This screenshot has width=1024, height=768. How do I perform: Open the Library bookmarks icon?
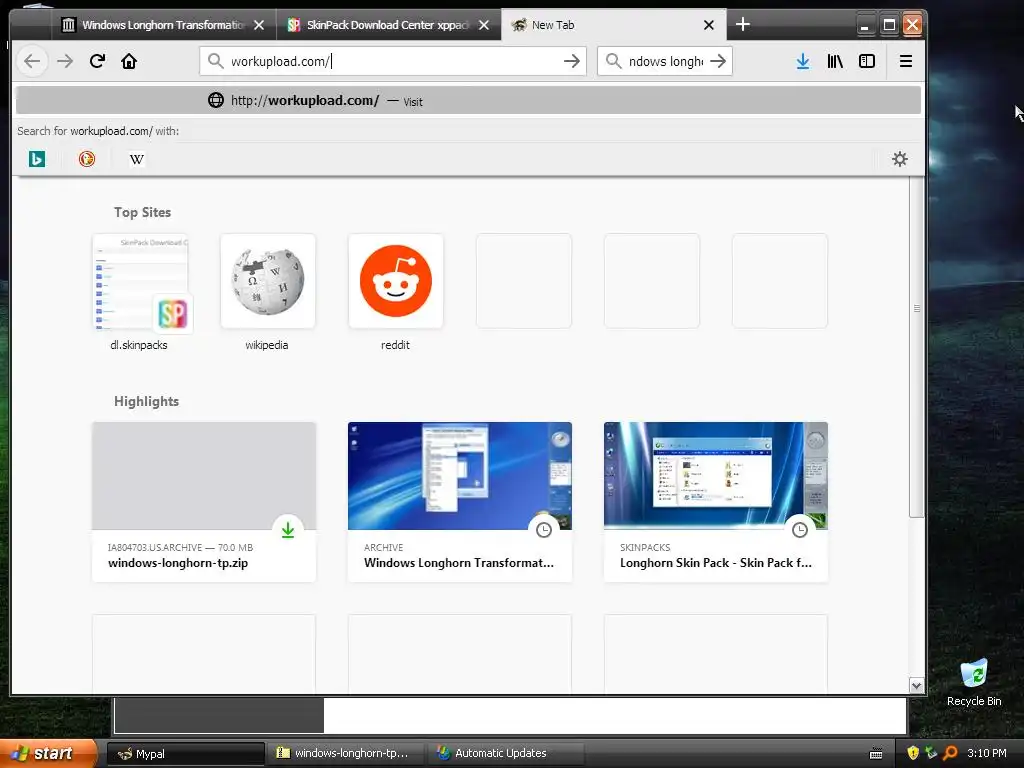pos(835,61)
